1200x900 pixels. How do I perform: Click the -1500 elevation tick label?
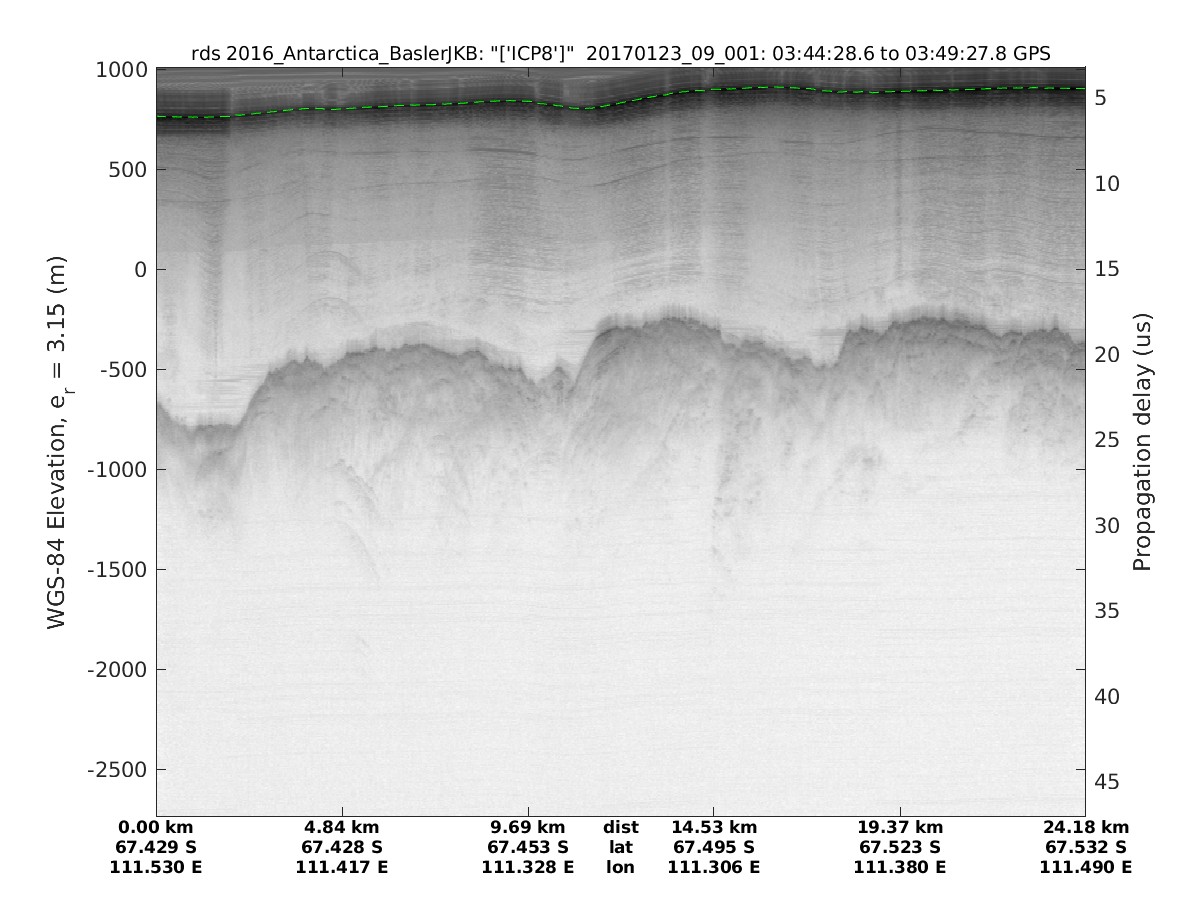(x=116, y=570)
